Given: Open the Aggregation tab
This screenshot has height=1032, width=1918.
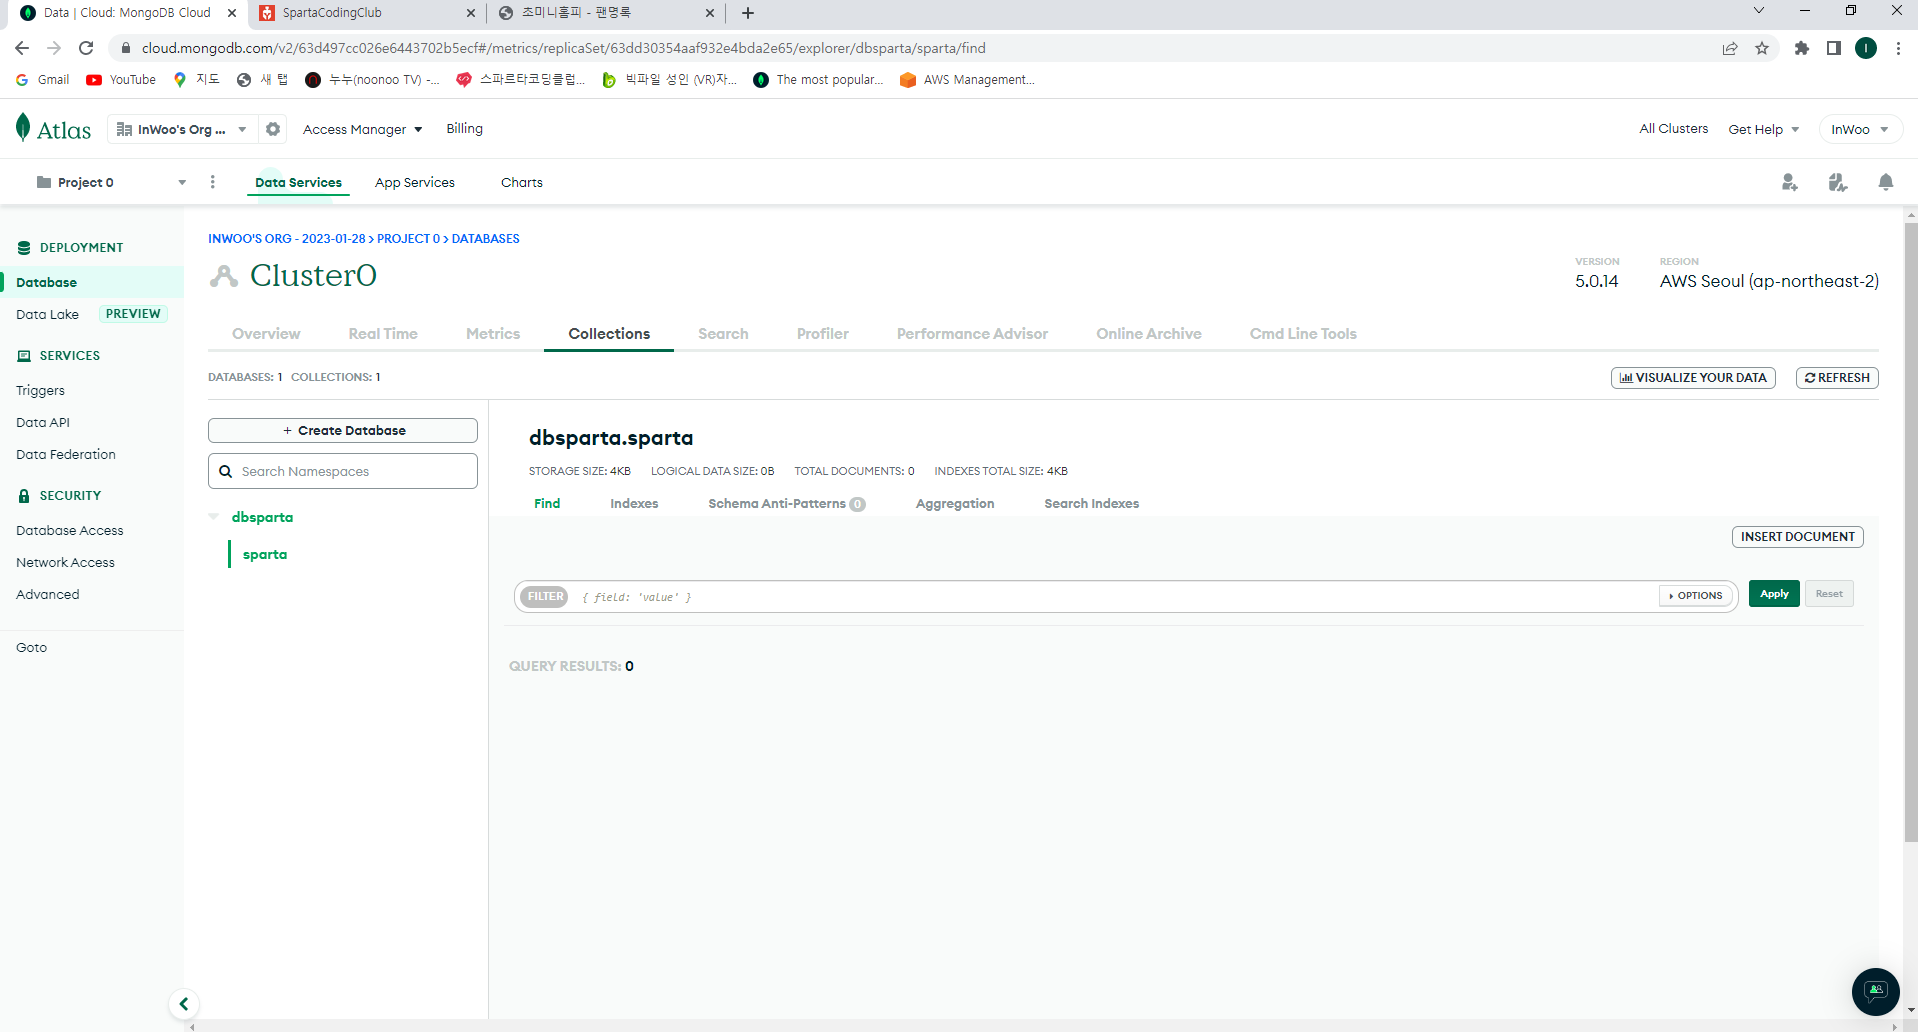Looking at the screenshot, I should pos(955,503).
